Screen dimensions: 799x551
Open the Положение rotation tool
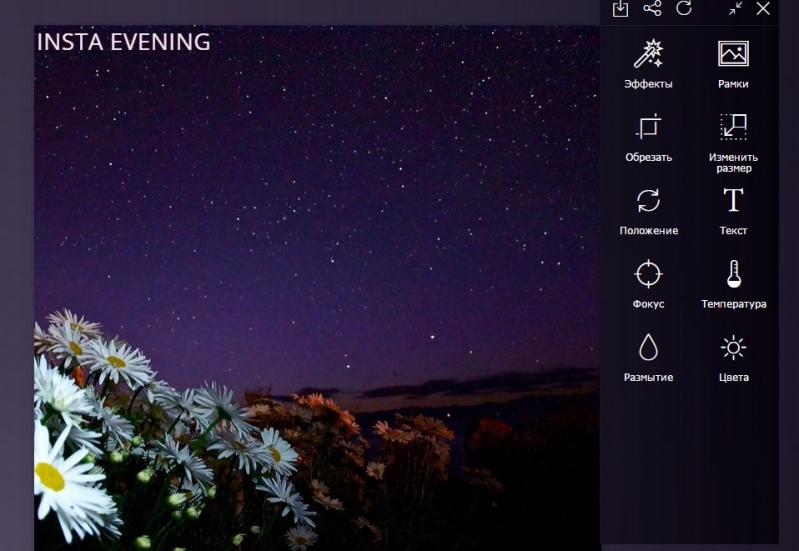(648, 212)
